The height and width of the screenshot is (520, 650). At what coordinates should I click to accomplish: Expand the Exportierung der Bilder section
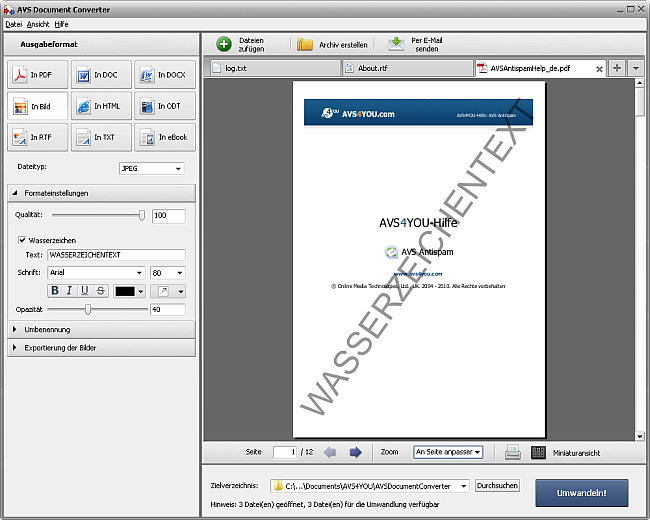click(101, 348)
